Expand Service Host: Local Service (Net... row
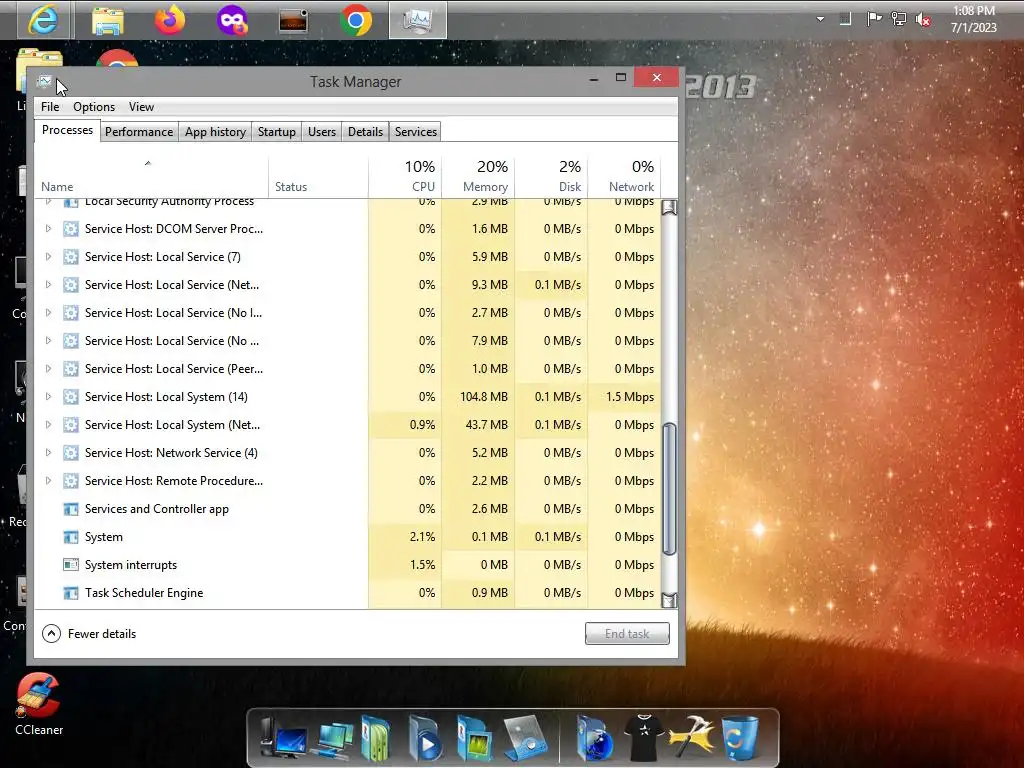 tap(48, 285)
